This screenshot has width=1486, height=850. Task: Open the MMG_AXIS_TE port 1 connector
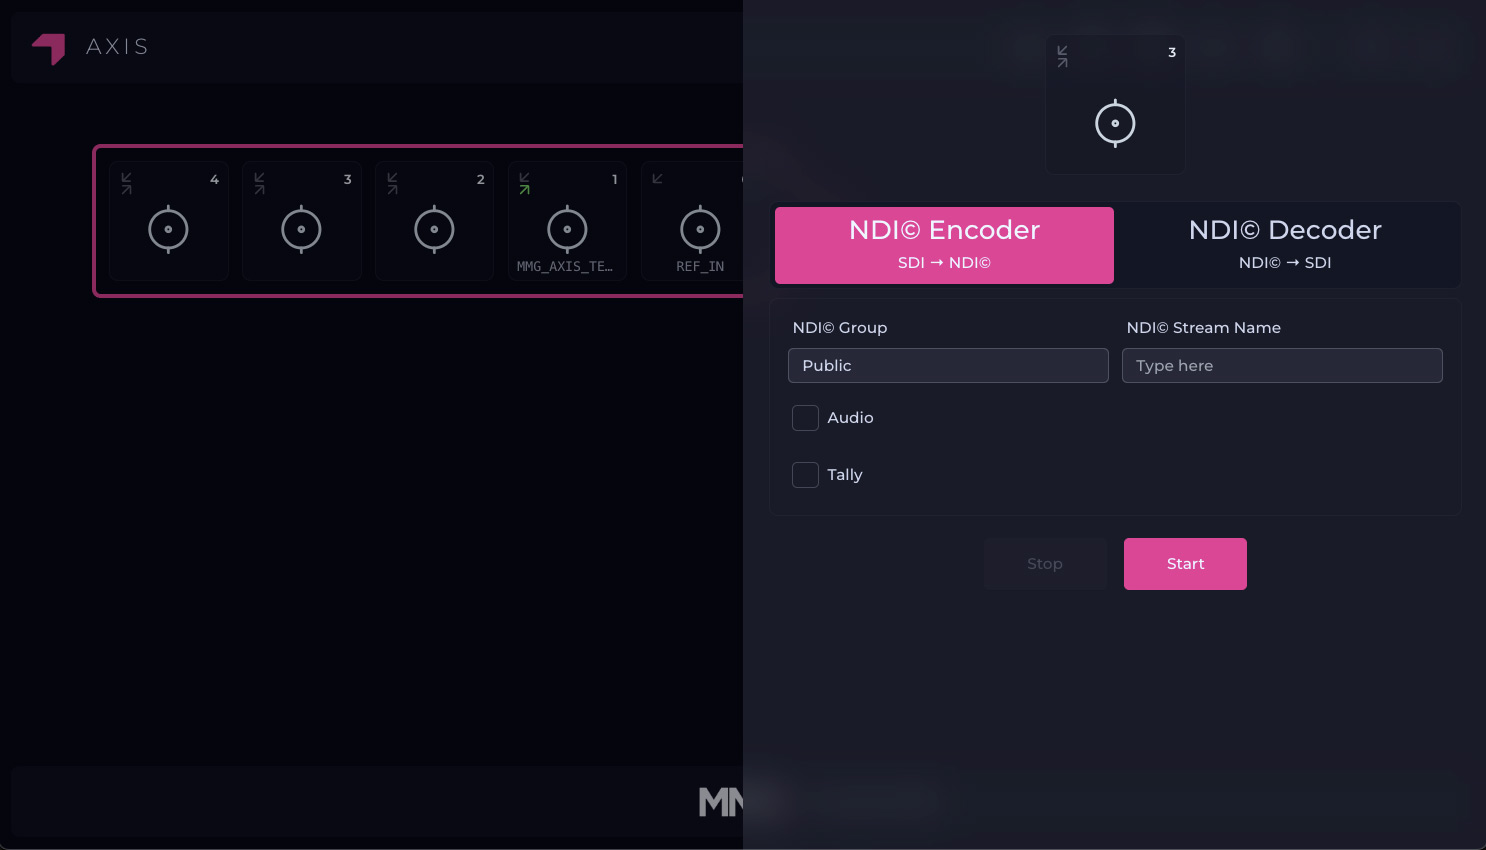click(567, 230)
